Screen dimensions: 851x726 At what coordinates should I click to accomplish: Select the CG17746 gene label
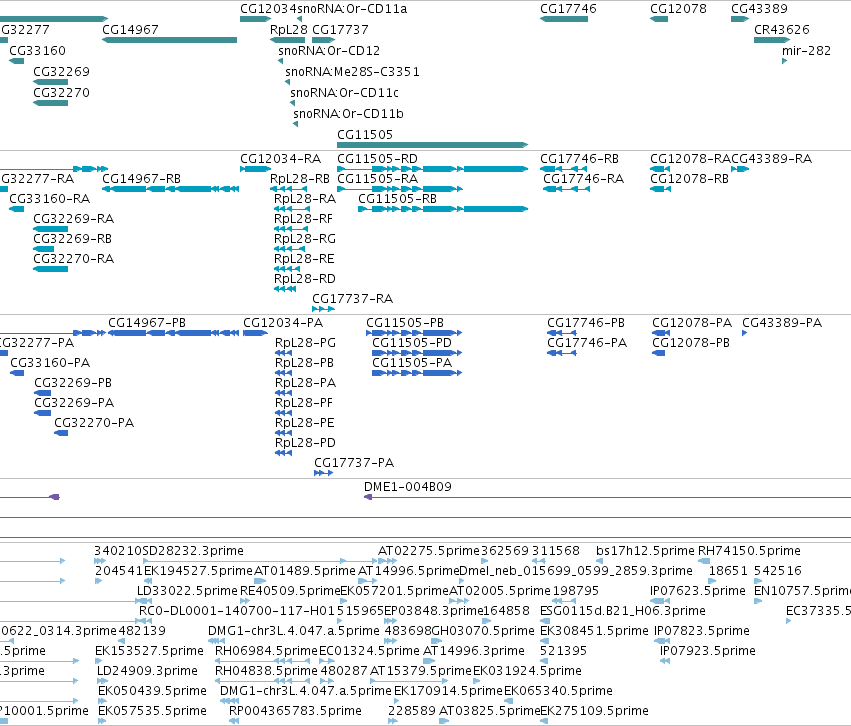(x=568, y=9)
